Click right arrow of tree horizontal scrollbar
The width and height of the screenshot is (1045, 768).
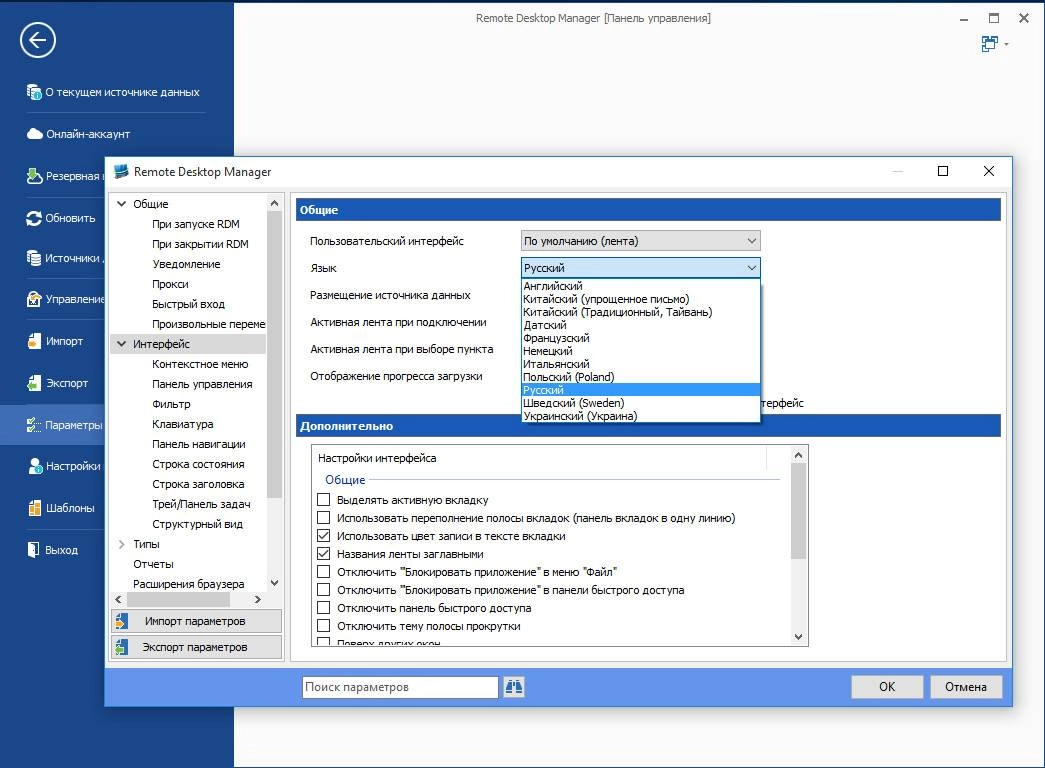(x=257, y=599)
